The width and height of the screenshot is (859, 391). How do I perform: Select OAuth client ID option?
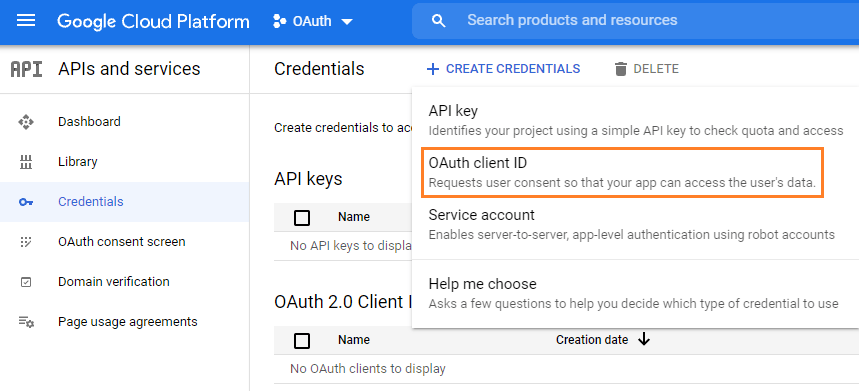(622, 172)
